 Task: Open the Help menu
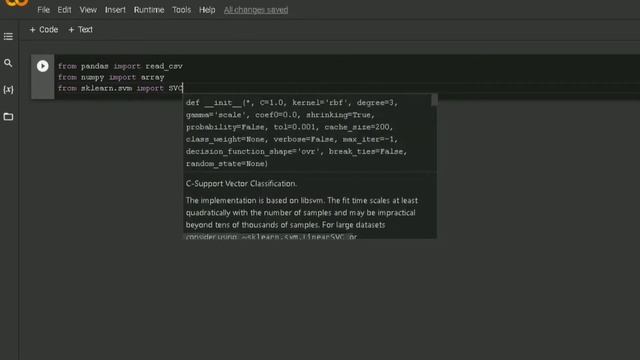click(207, 10)
